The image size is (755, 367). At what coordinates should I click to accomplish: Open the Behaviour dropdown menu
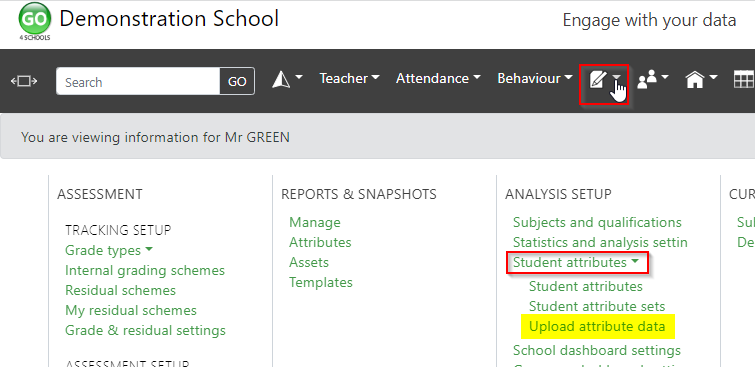(x=535, y=78)
